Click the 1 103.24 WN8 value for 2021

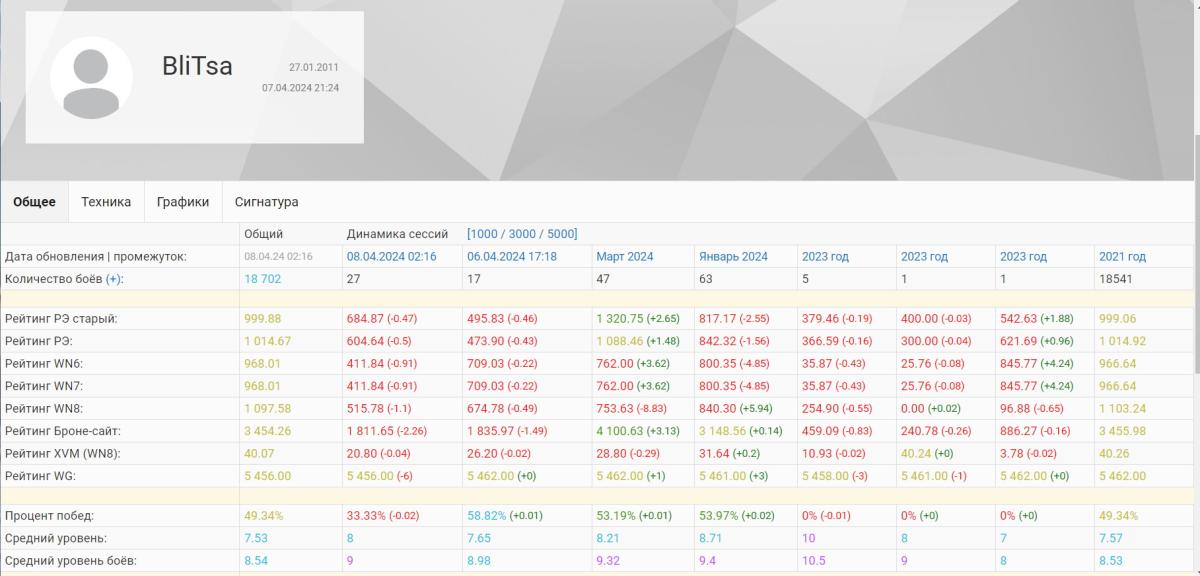pyautogui.click(x=1122, y=408)
